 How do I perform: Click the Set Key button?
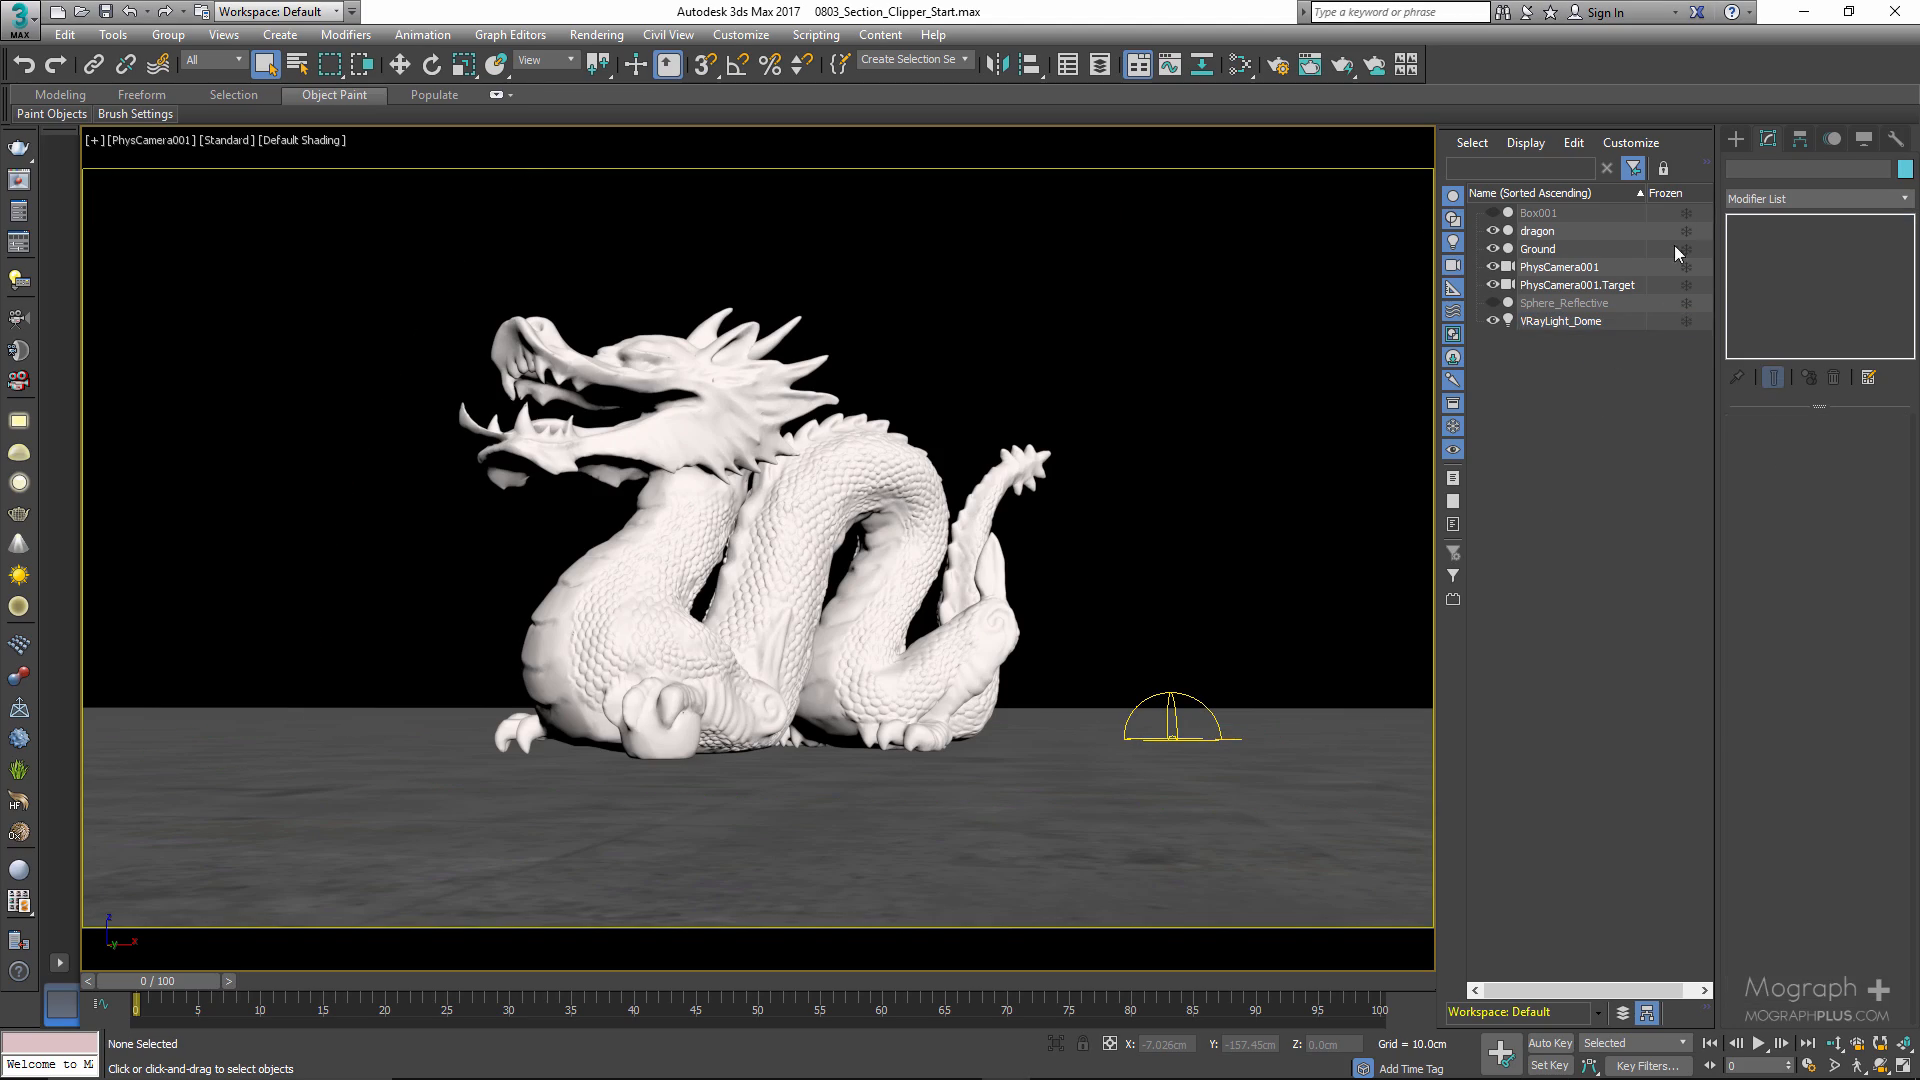pyautogui.click(x=1549, y=1065)
